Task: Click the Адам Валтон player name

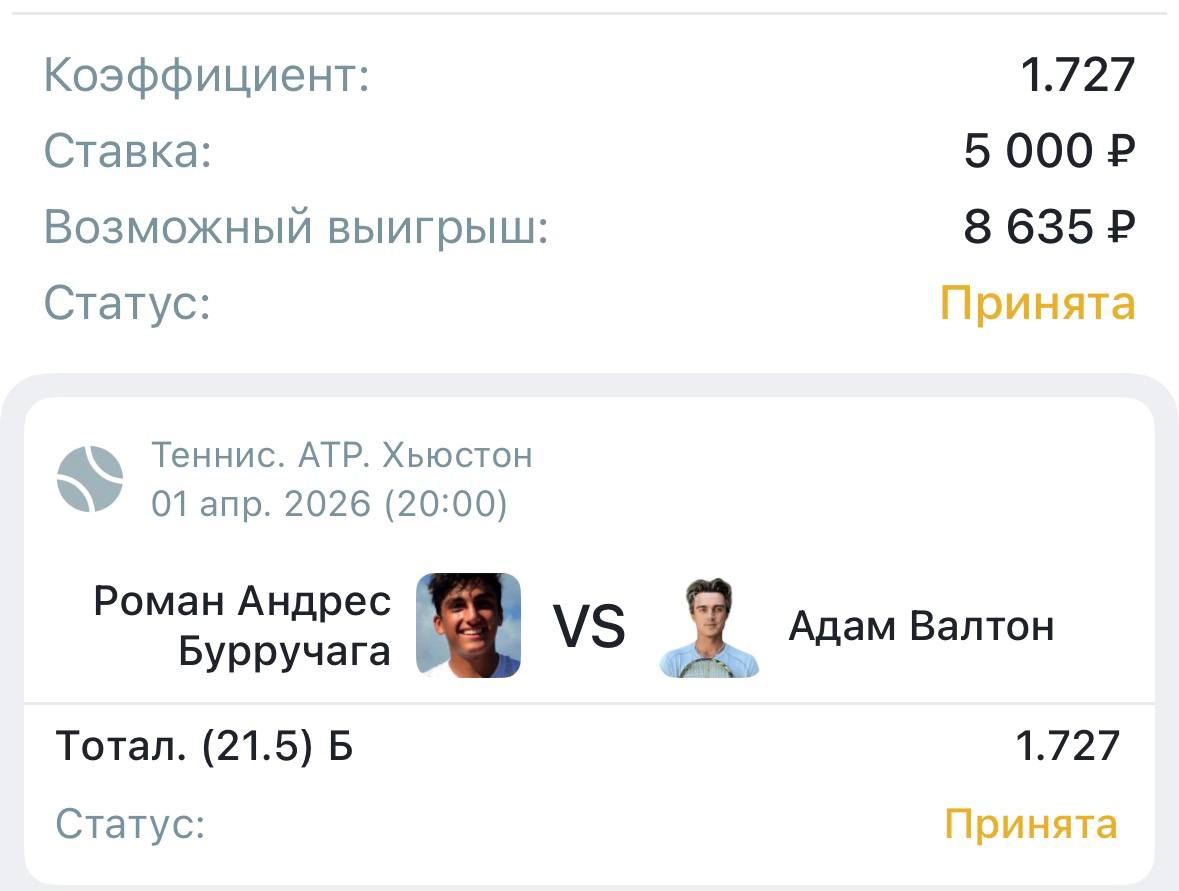Action: coord(921,626)
